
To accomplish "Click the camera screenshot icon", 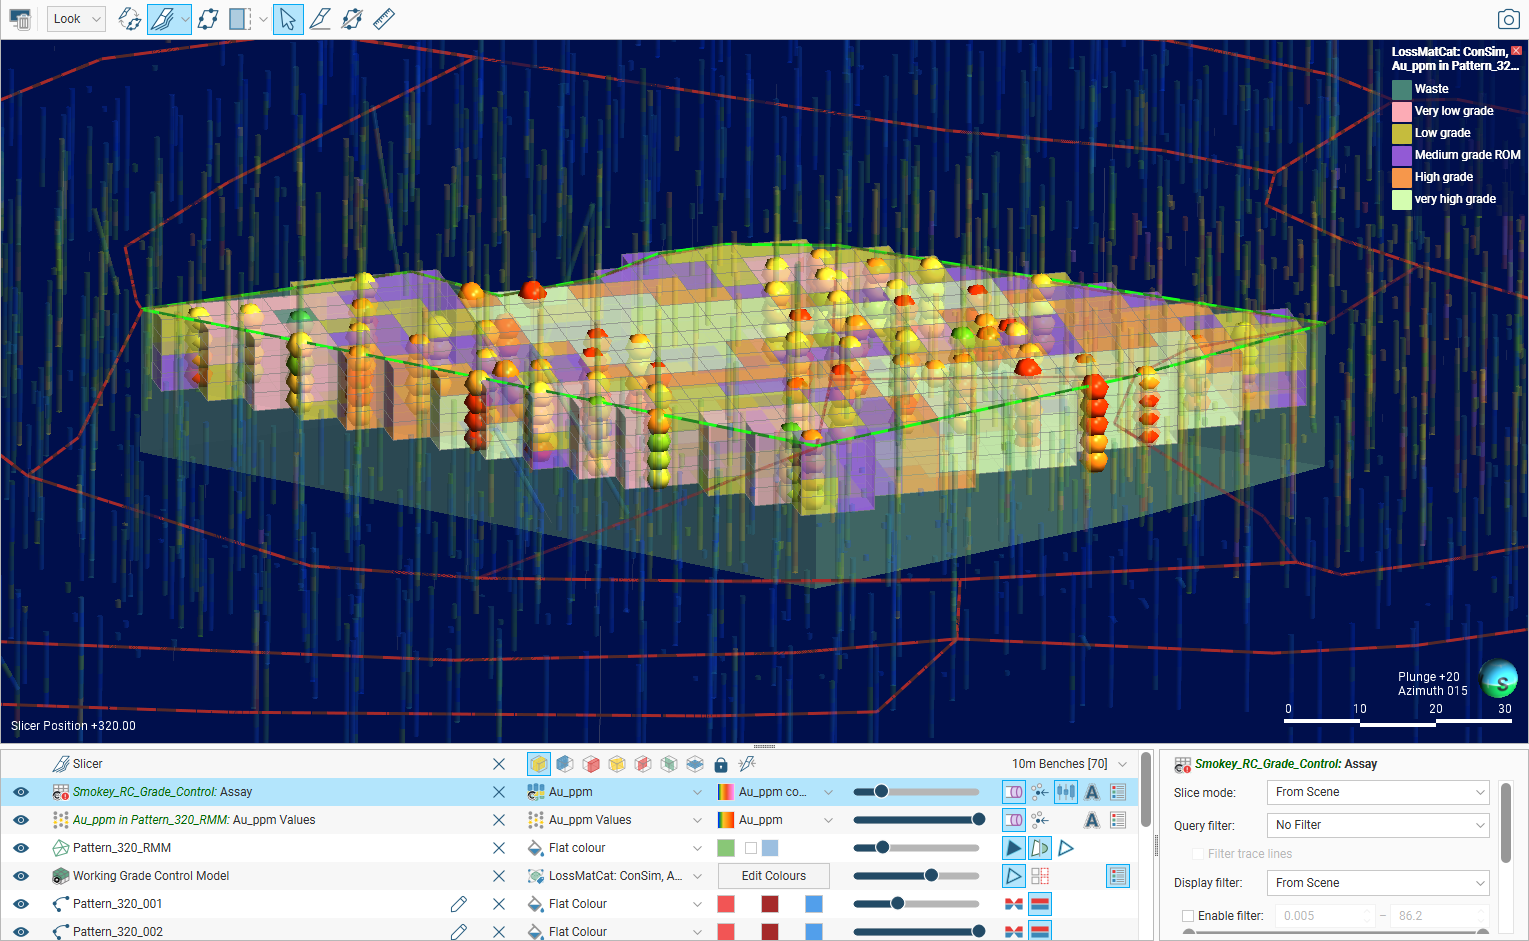I will [x=1508, y=19].
